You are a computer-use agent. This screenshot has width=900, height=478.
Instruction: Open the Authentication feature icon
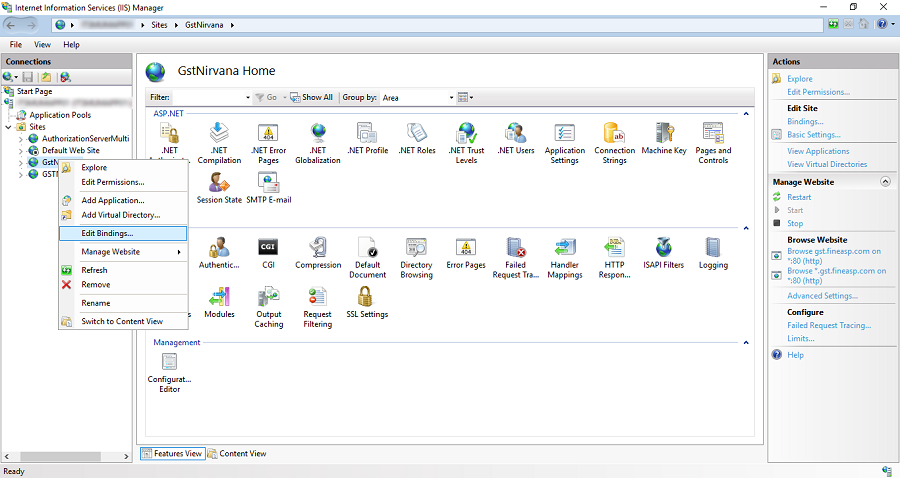(219, 254)
